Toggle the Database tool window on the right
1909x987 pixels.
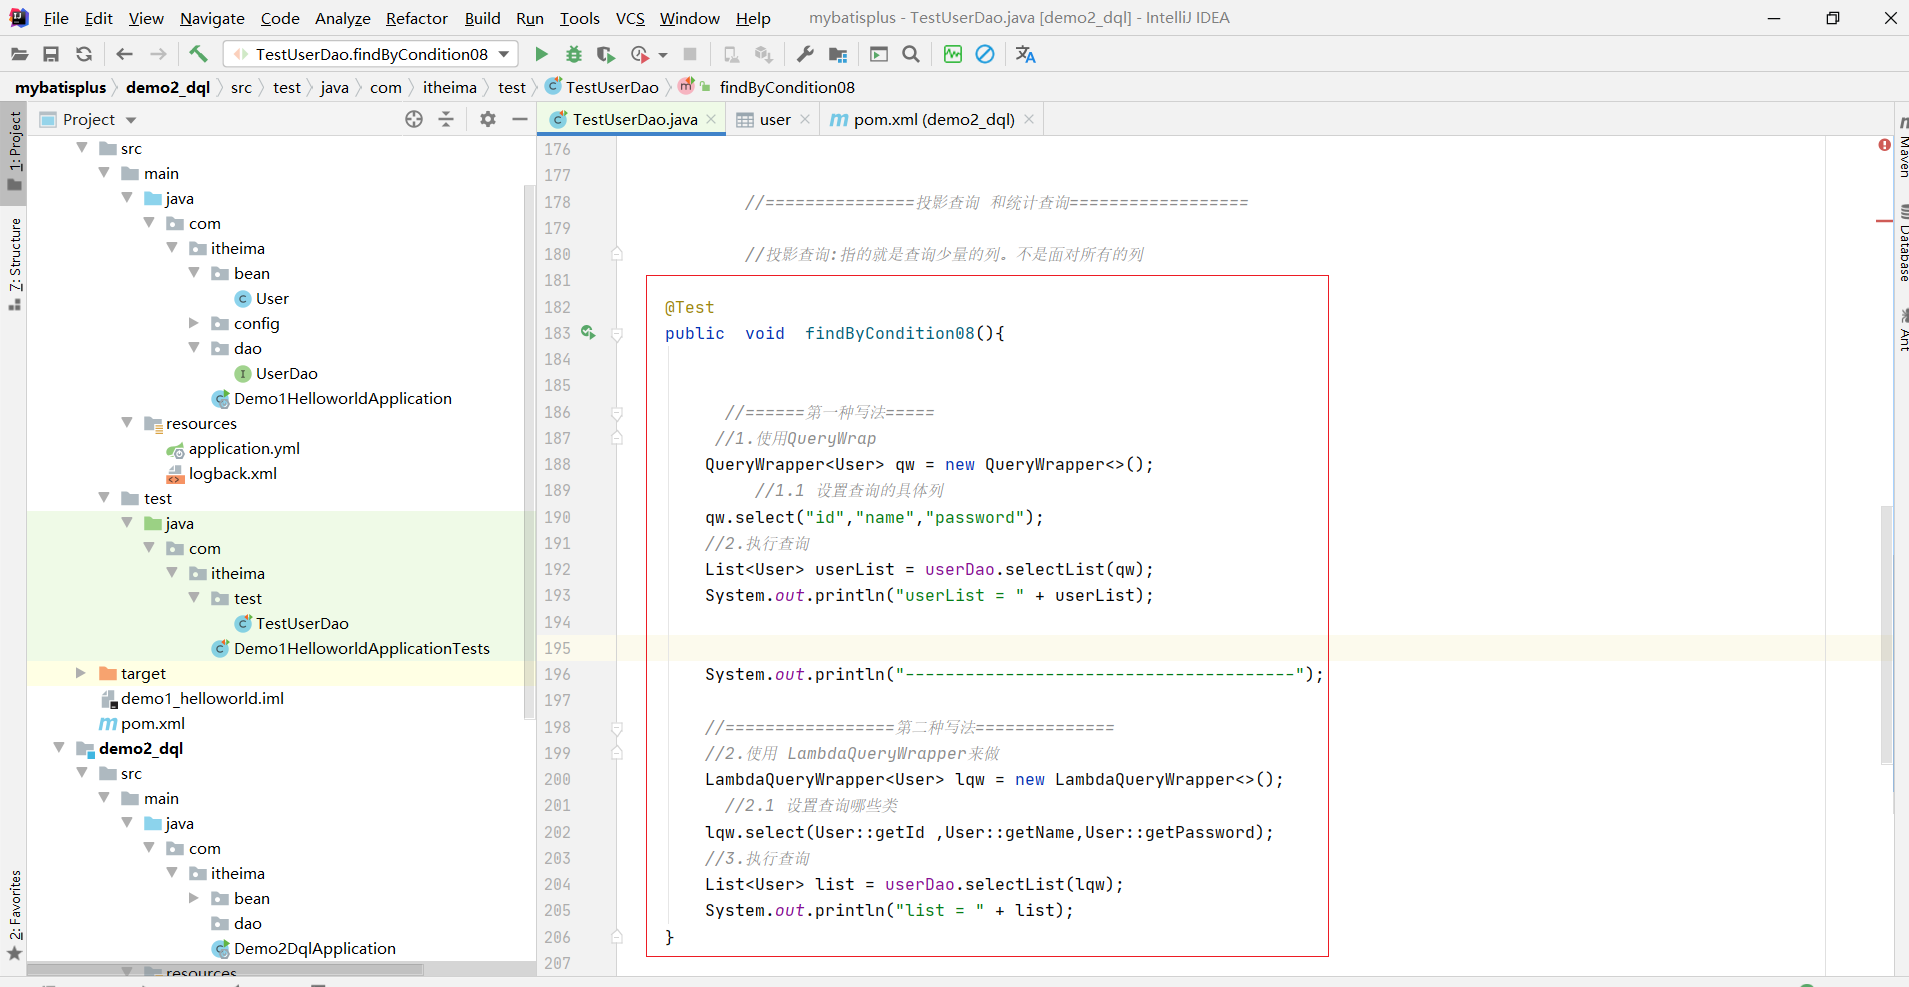click(x=1901, y=245)
